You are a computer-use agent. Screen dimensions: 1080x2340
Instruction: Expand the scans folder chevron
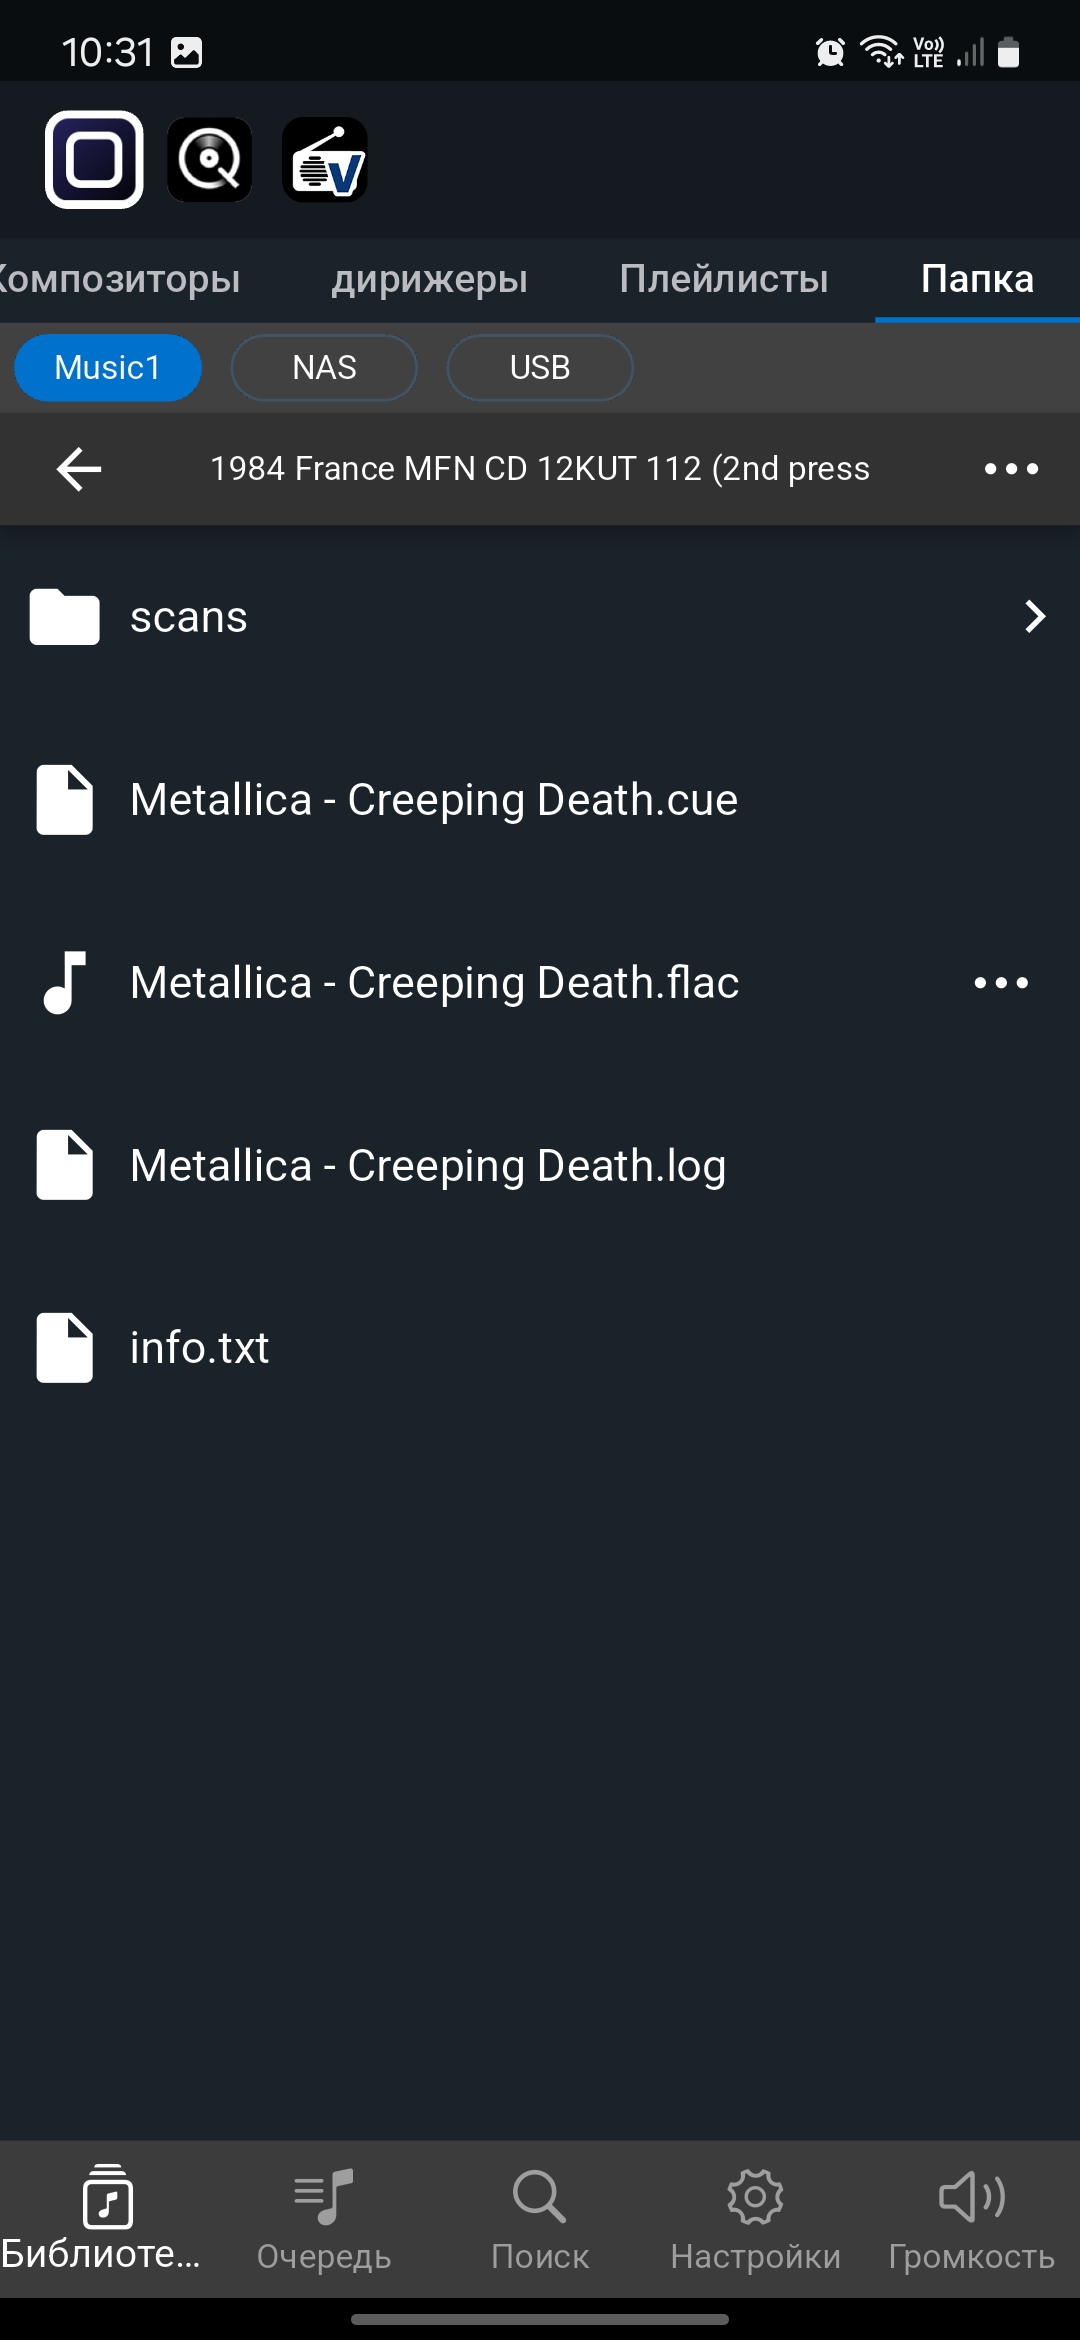click(1035, 617)
